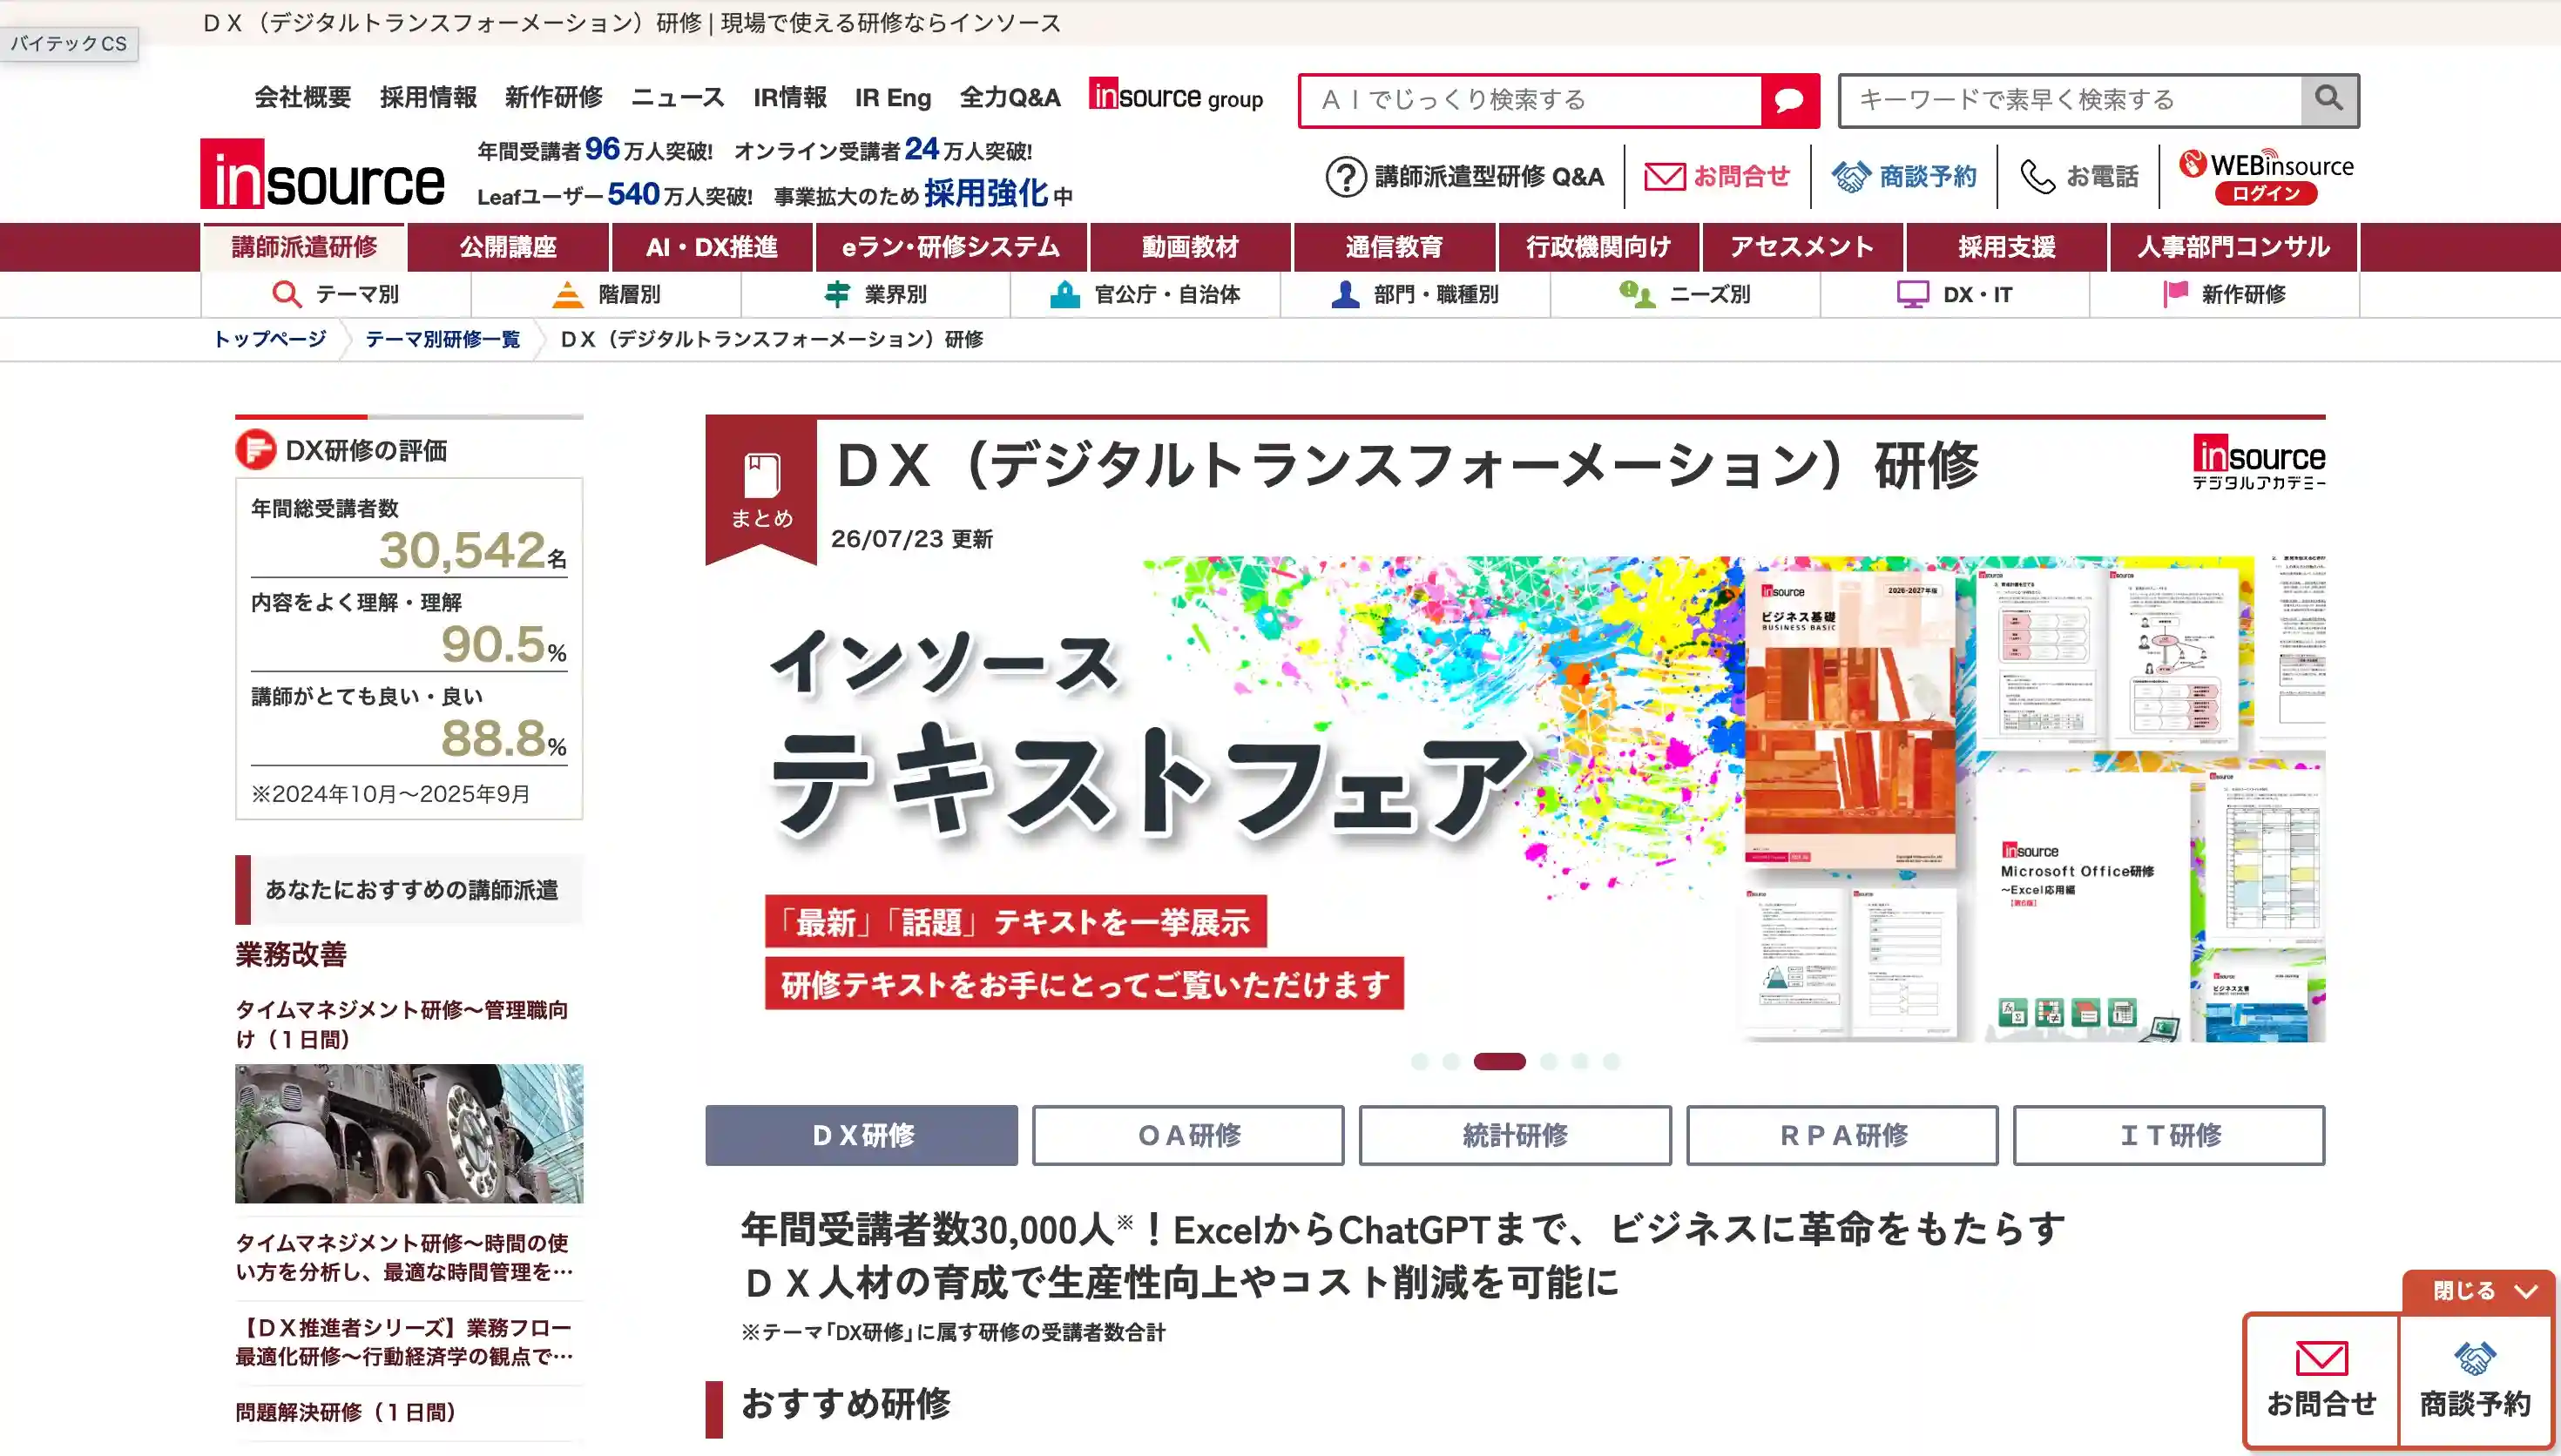2561x1456 pixels.
Task: Click the flag icon beside 新作研修
Action: [x=2175, y=294]
